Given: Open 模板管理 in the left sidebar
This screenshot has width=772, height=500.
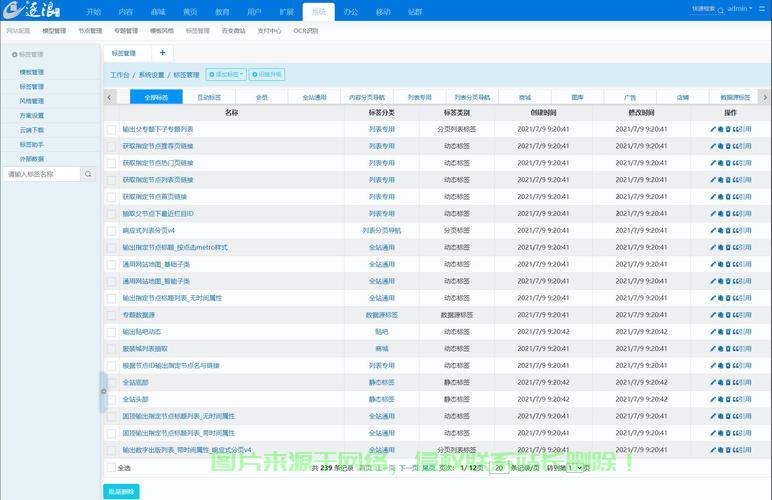Looking at the screenshot, I should coord(32,72).
